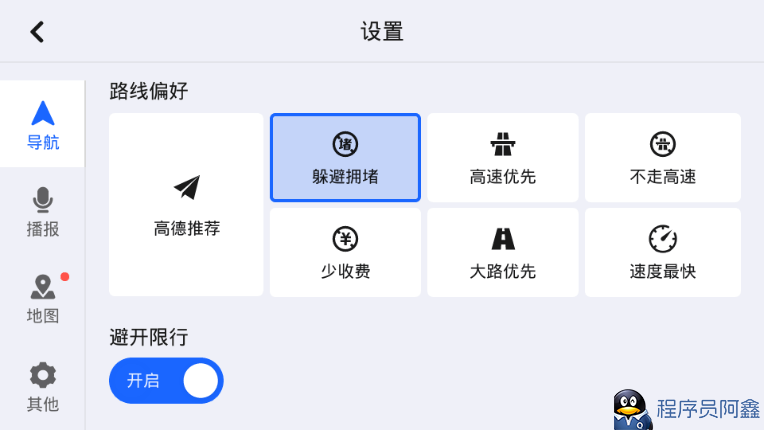764x430 pixels.
Task: Switch to the 地图 map tab
Action: 42,299
